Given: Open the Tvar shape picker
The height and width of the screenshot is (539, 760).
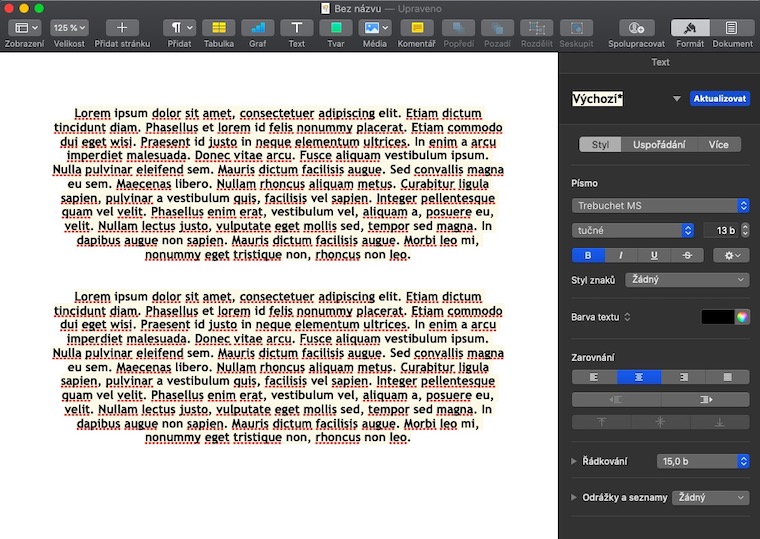Looking at the screenshot, I should click(336, 28).
